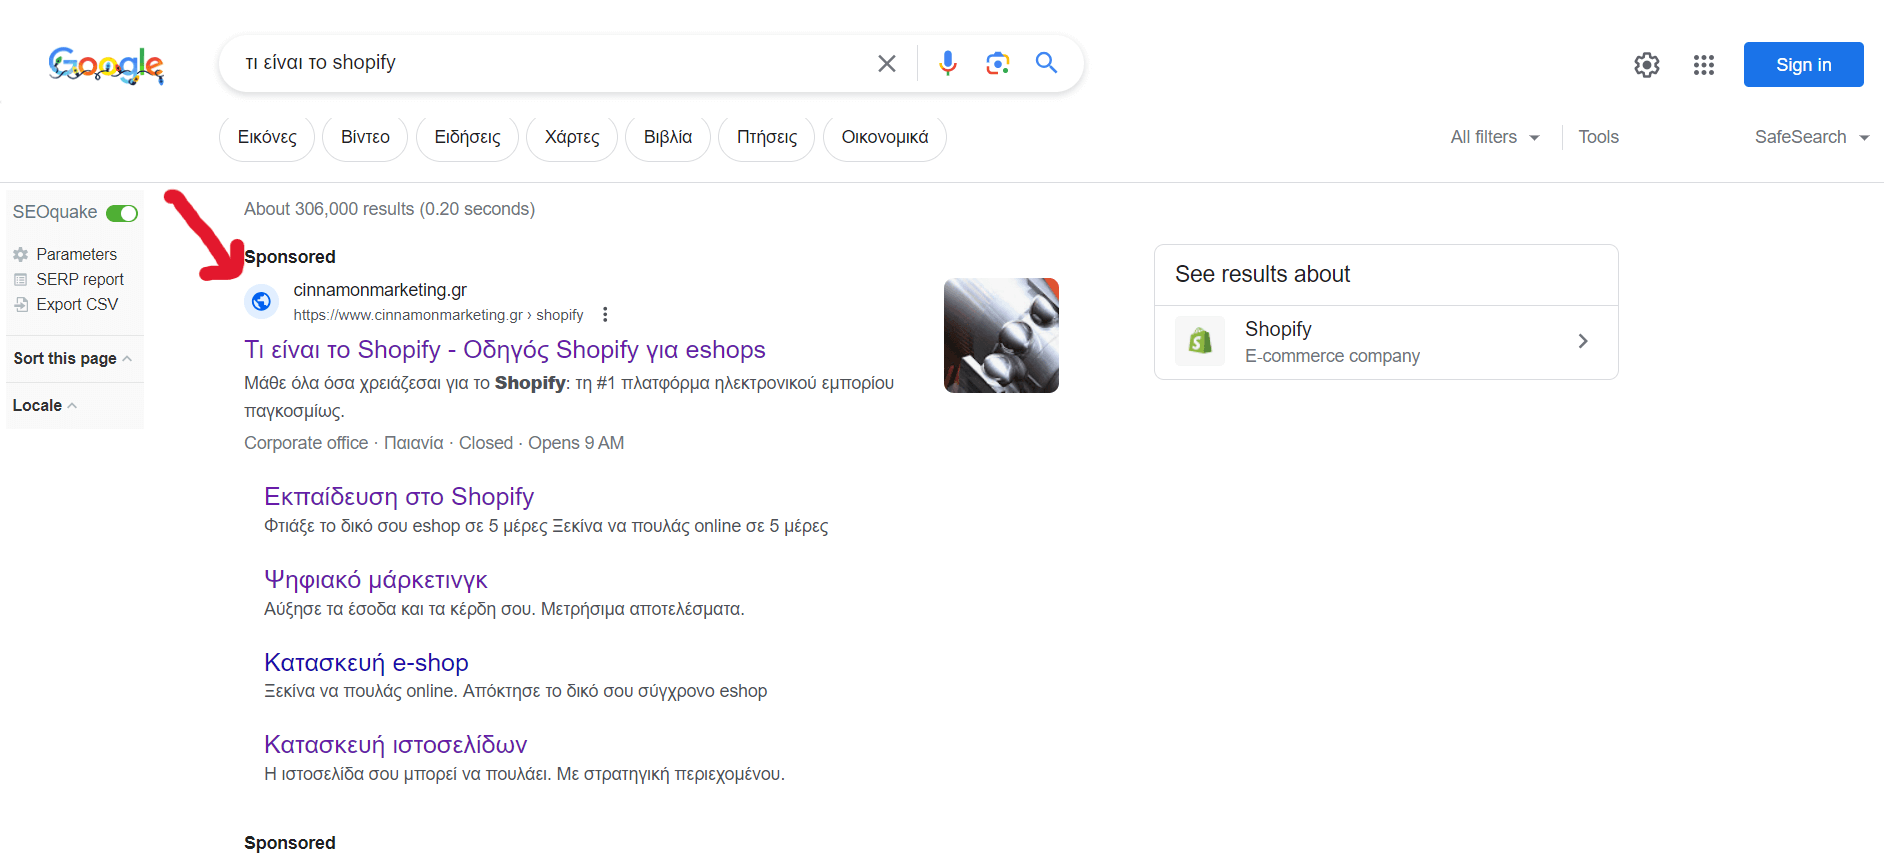Click the ad thumbnail image
1884x859 pixels.
[x=1001, y=336]
